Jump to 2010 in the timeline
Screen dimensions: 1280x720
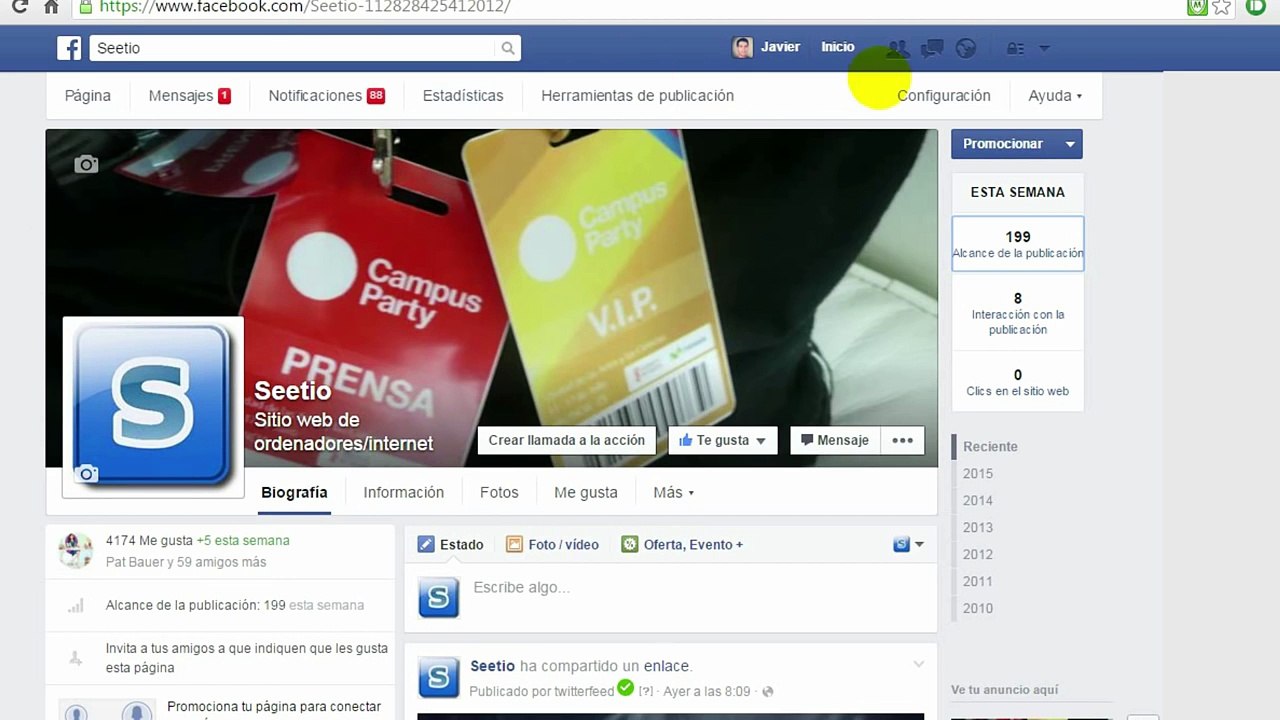tap(978, 608)
